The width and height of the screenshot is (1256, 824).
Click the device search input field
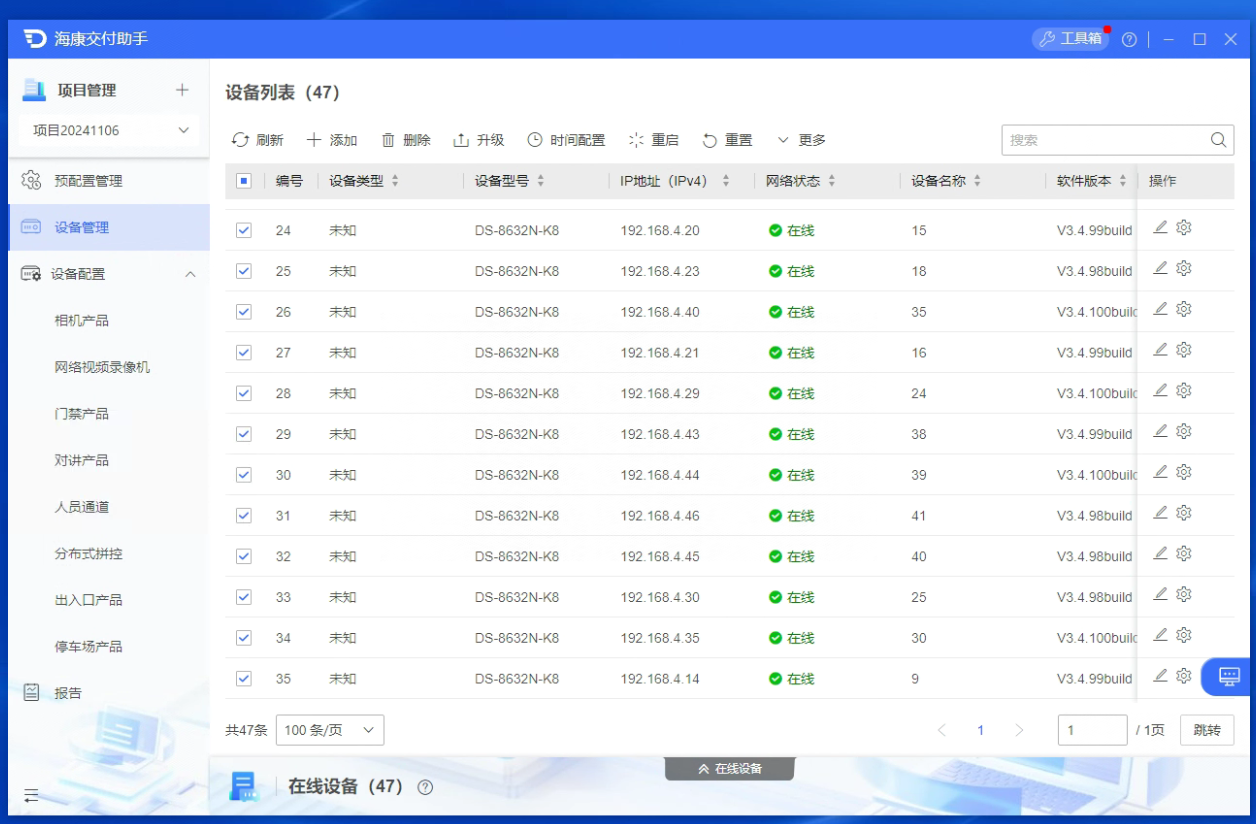pos(1104,140)
